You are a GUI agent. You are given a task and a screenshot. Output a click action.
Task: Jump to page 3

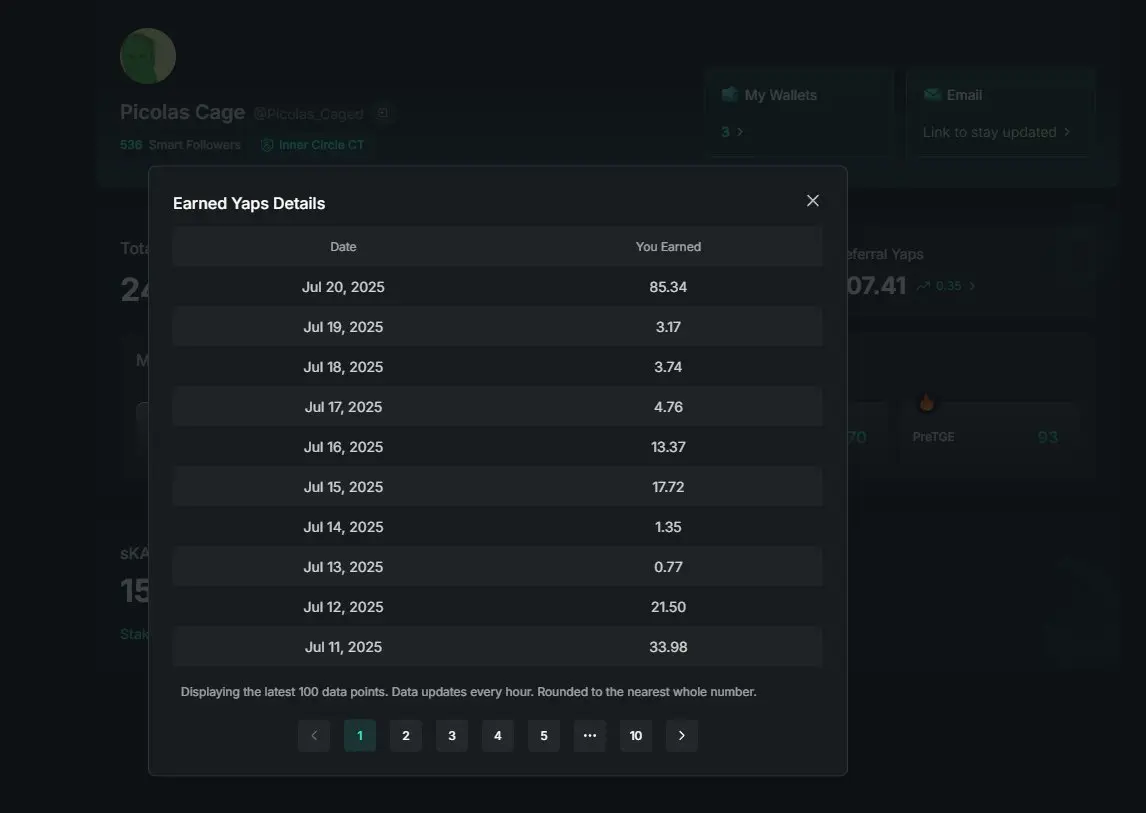[x=452, y=736]
